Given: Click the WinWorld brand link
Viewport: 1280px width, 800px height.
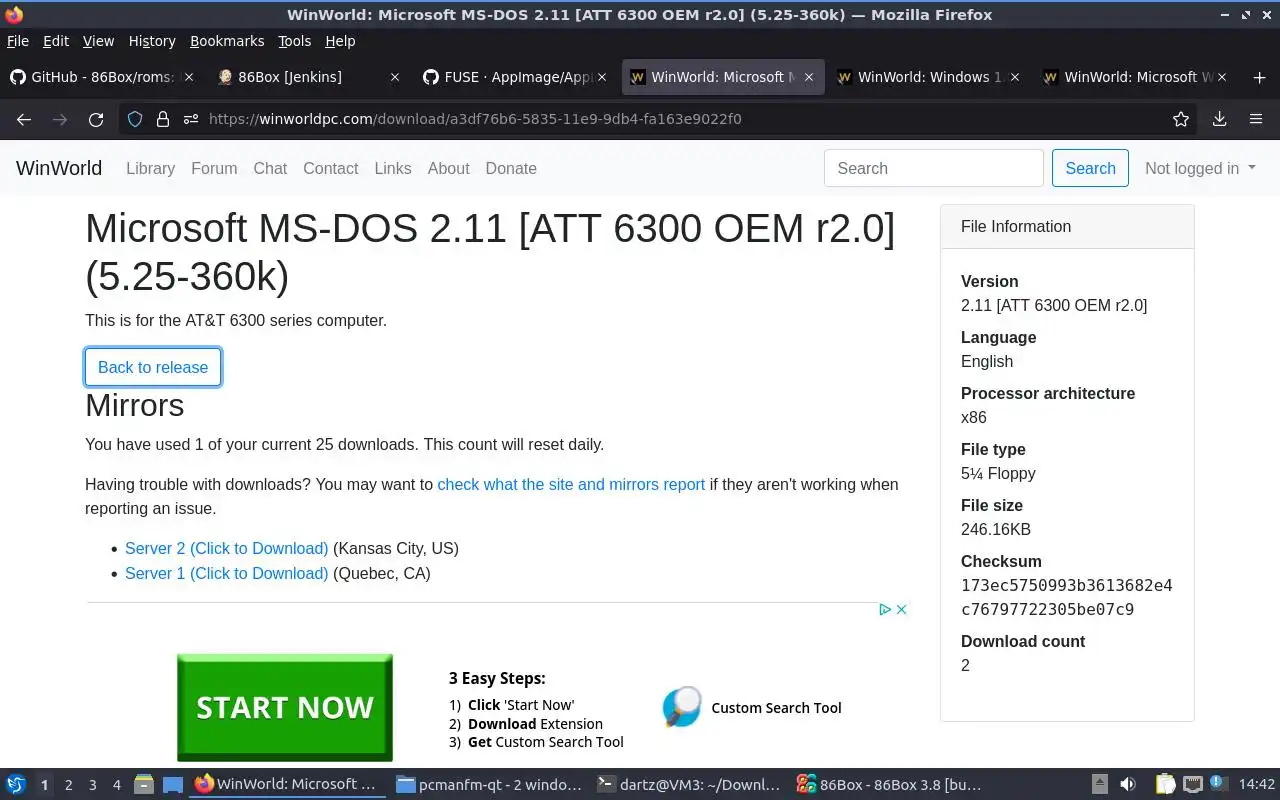Looking at the screenshot, I should tap(59, 168).
